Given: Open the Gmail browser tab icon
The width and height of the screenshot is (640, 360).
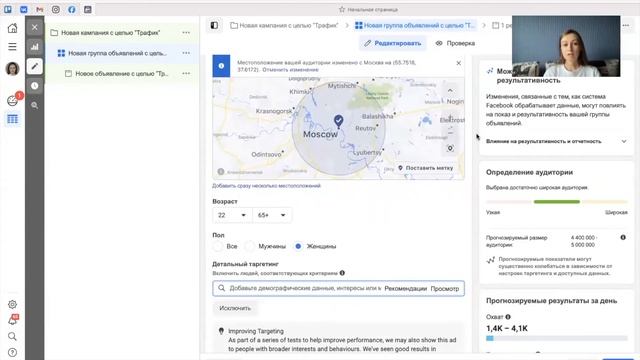Looking at the screenshot, I should tap(40, 9).
